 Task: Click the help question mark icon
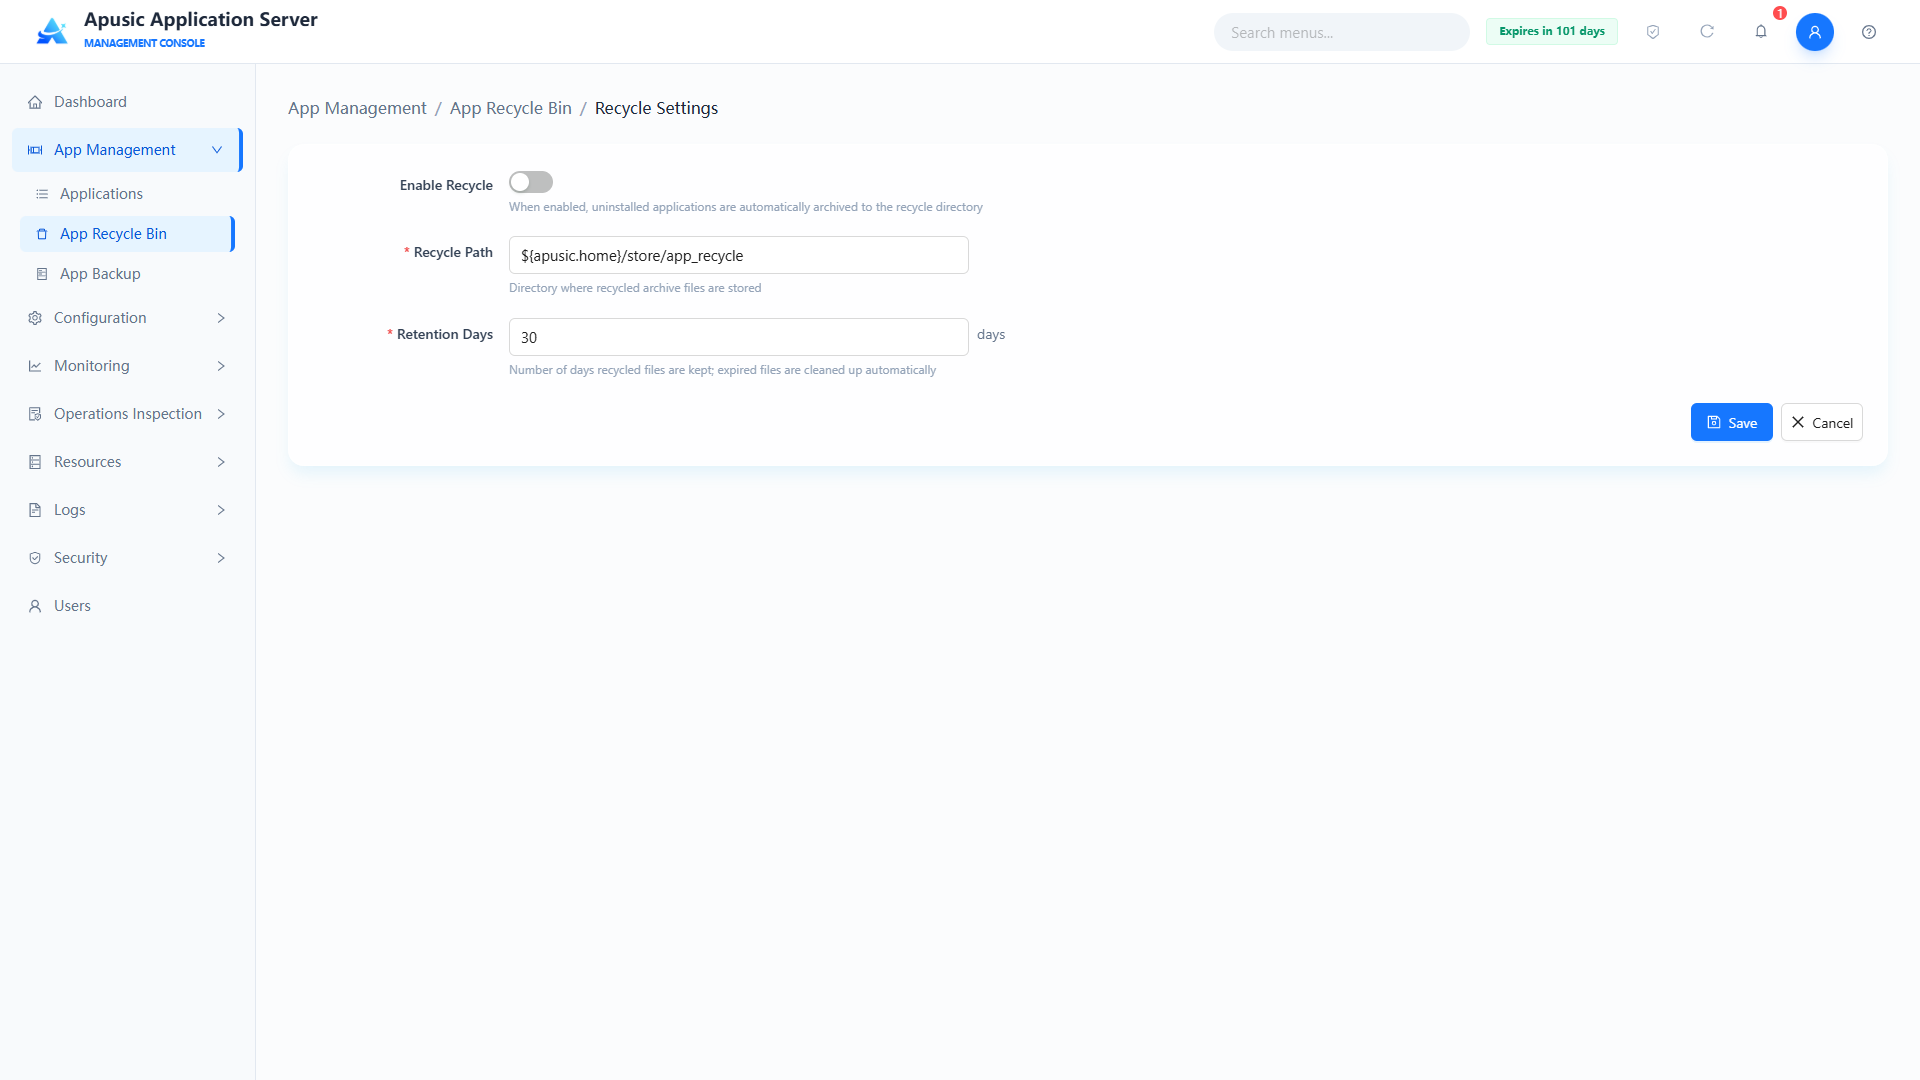(1869, 32)
